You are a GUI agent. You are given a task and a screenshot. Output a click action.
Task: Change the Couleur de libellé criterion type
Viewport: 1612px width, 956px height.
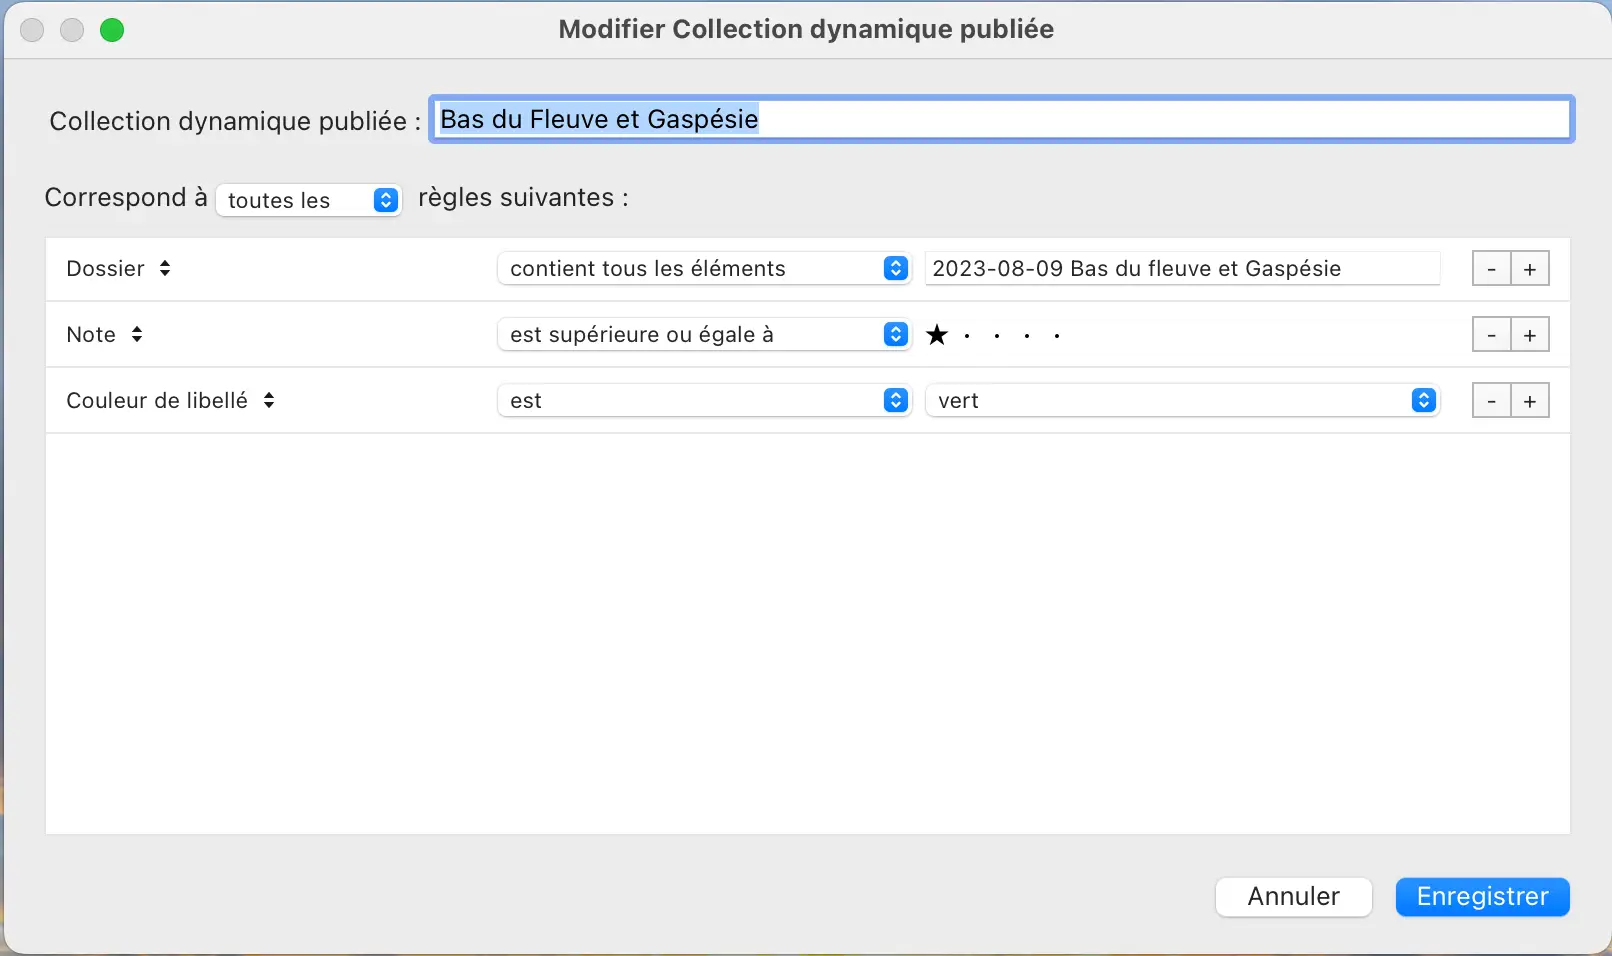(x=170, y=400)
